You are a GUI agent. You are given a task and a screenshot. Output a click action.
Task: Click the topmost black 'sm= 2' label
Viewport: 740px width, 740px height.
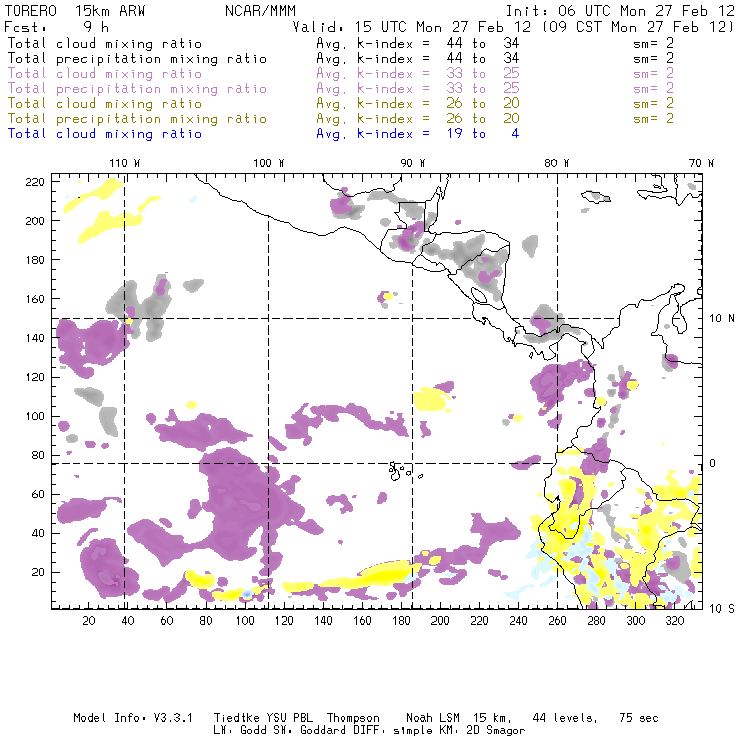coord(653,43)
